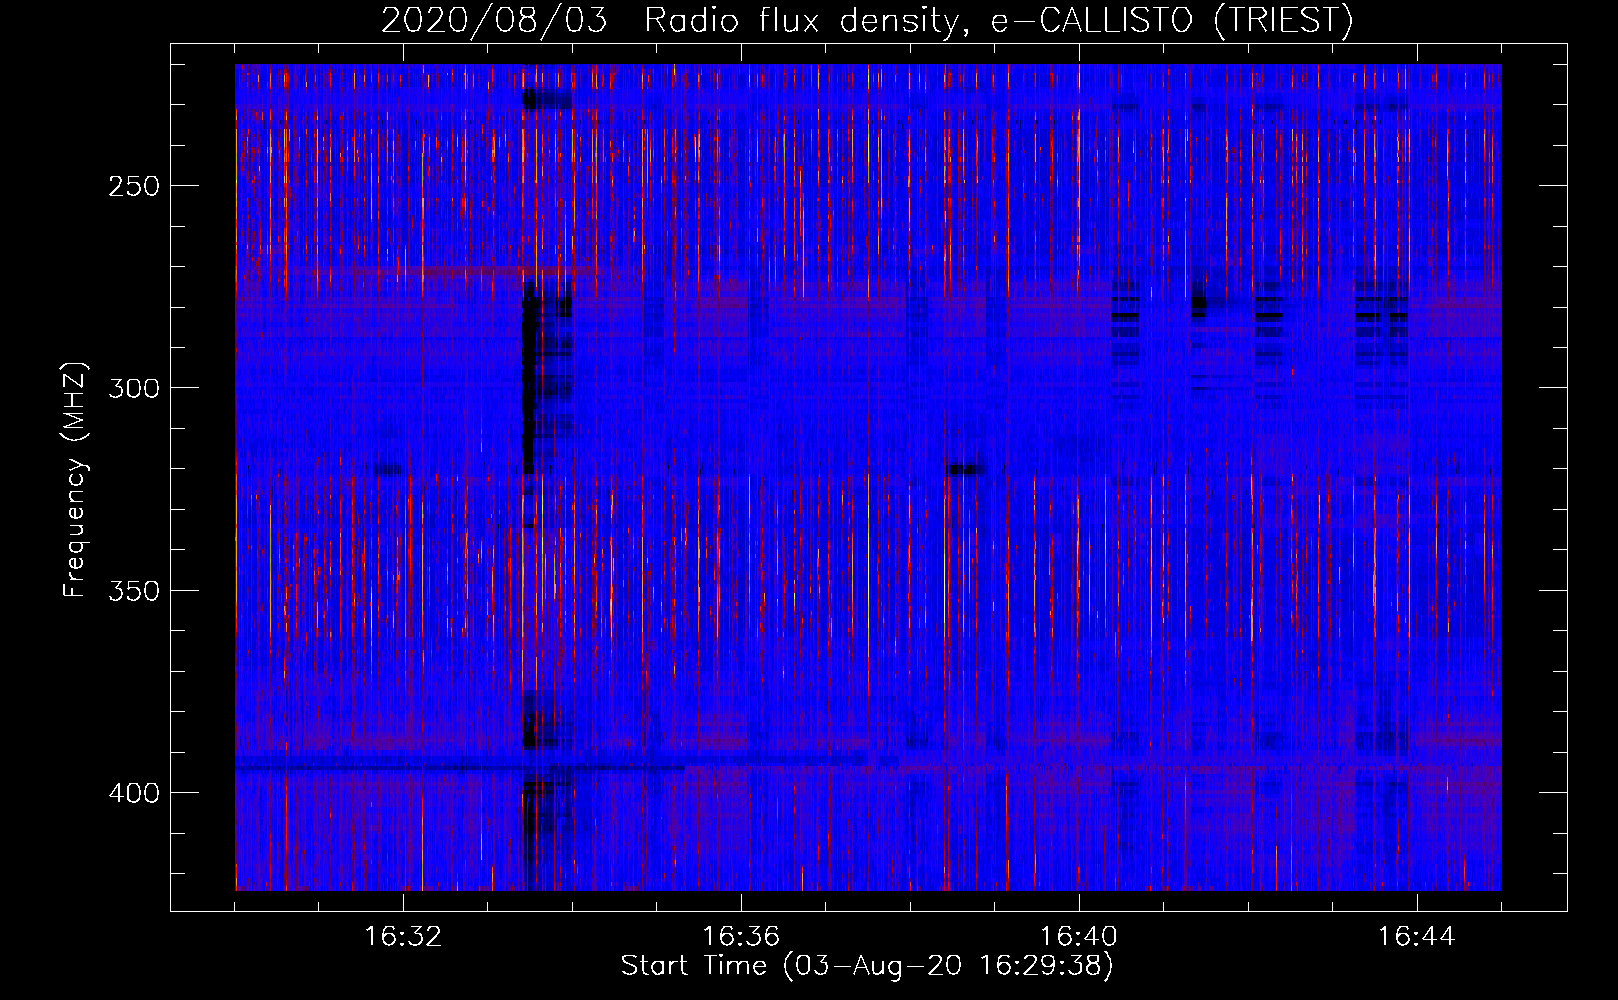The height and width of the screenshot is (1000, 1618).
Task: Click the plot title mentioning e-CALLISTO (TRIEST)
Action: pyautogui.click(x=867, y=20)
